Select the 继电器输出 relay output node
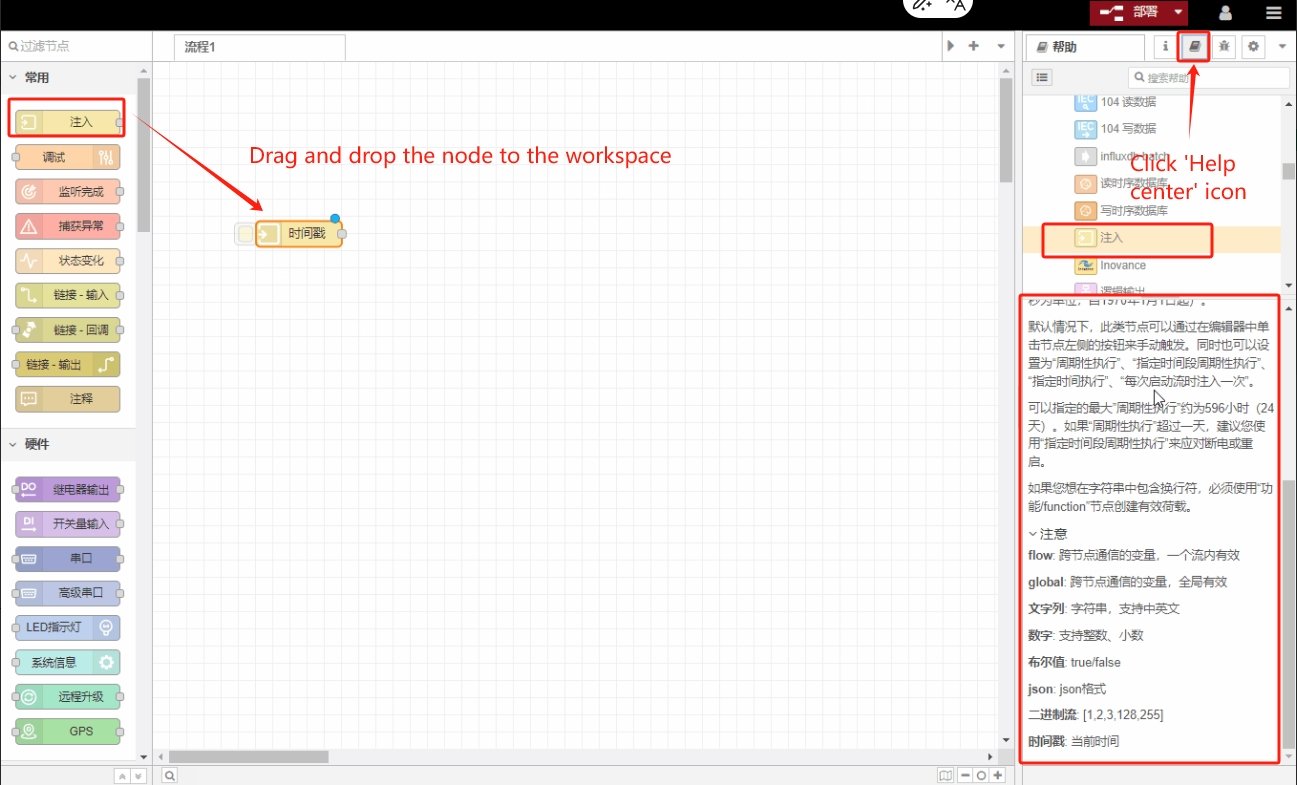Screen dimensions: 1297x785 pyautogui.click(x=68, y=489)
